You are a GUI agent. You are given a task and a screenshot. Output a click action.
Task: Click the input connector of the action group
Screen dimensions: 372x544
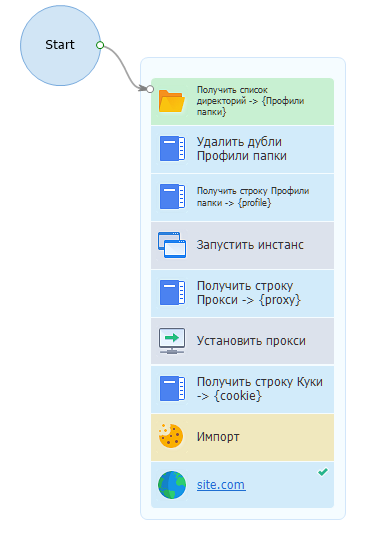click(150, 89)
